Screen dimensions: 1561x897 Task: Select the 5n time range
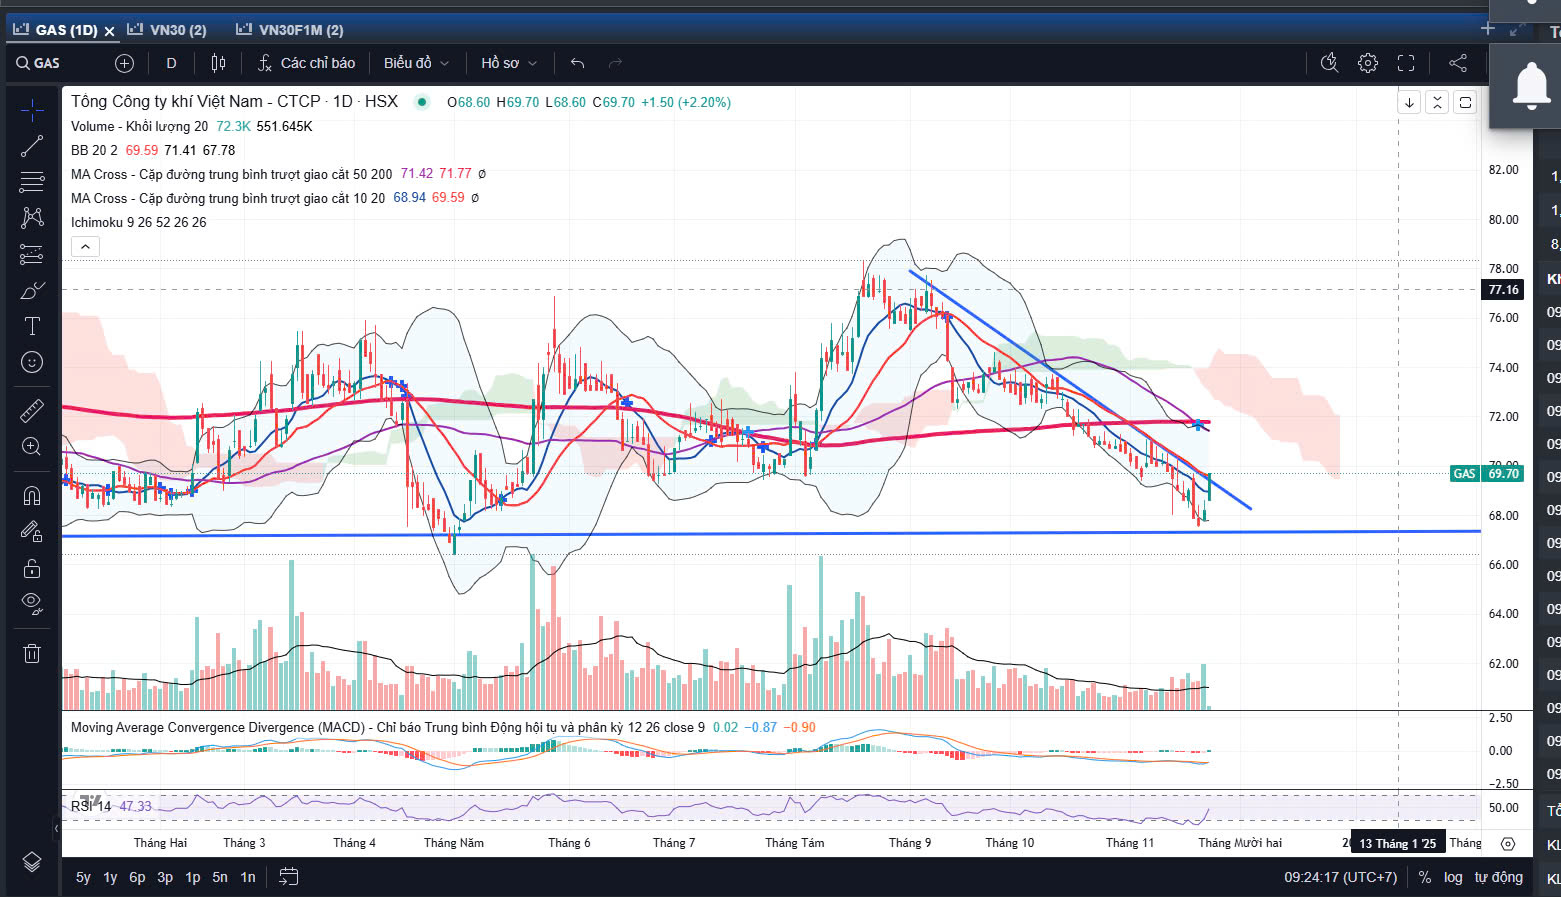coord(220,877)
